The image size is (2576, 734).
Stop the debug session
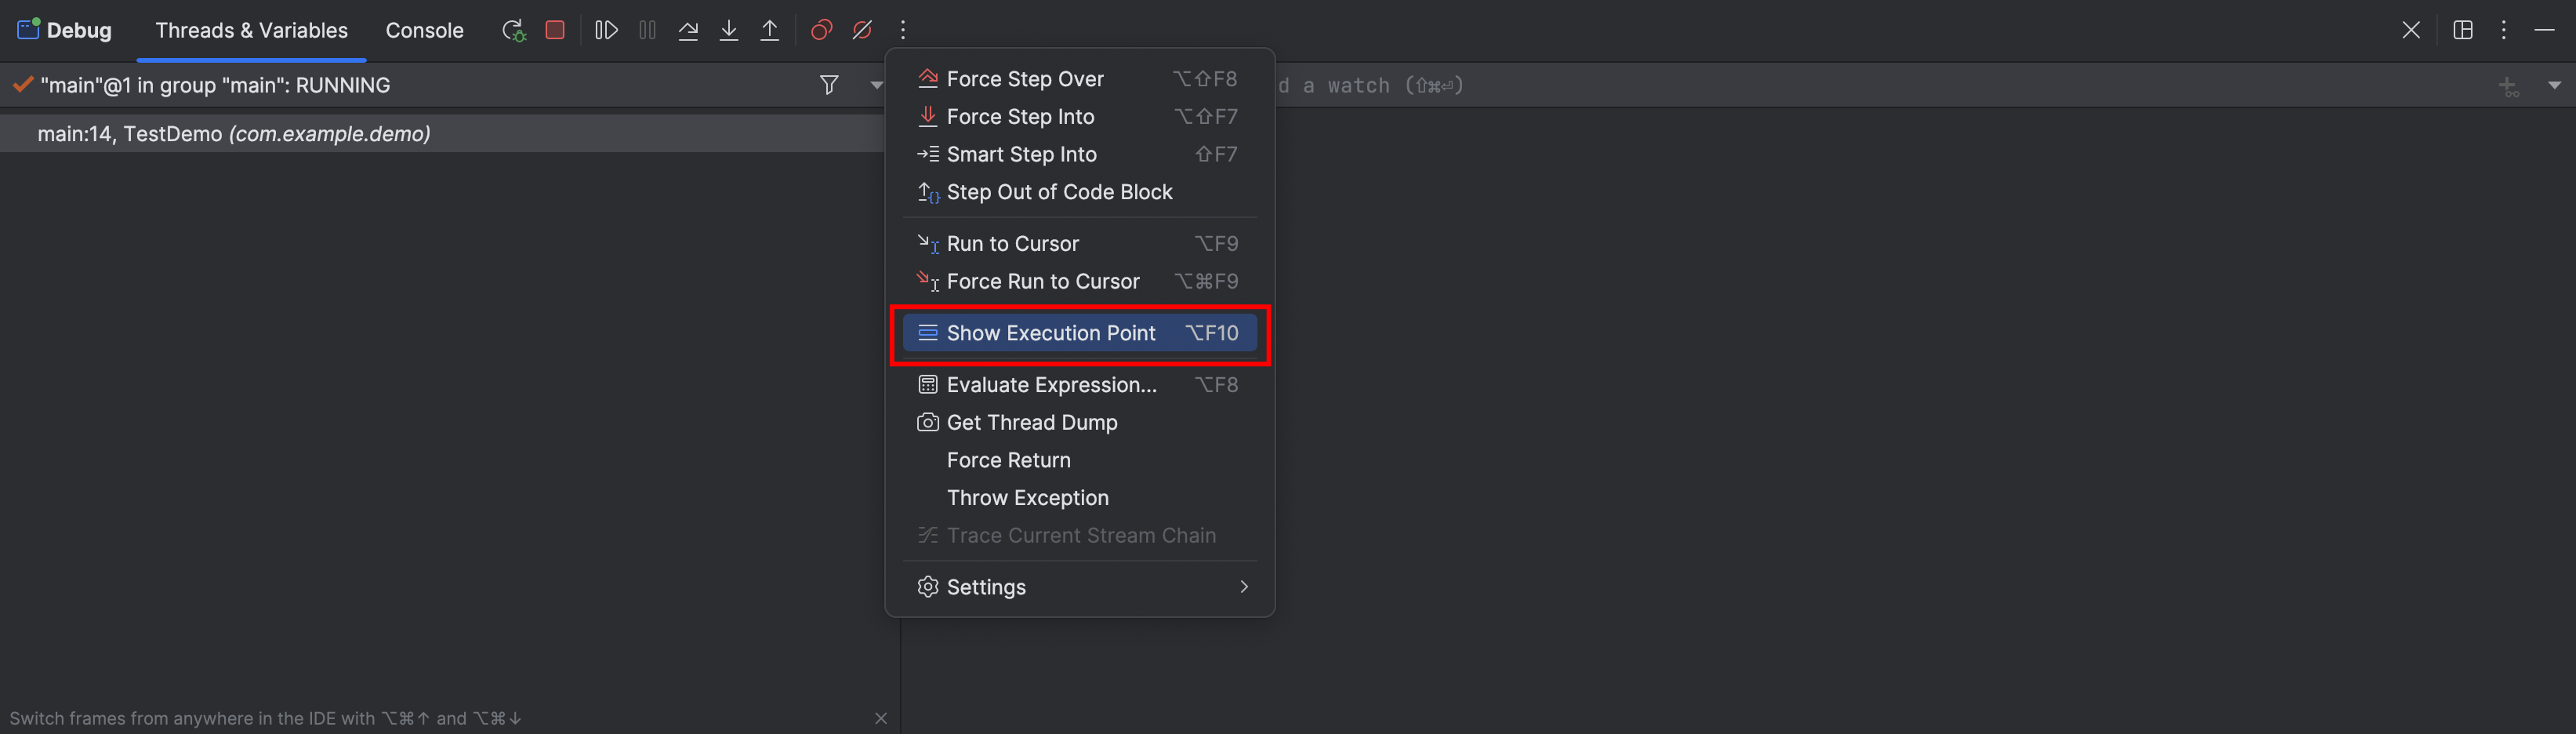coord(555,30)
